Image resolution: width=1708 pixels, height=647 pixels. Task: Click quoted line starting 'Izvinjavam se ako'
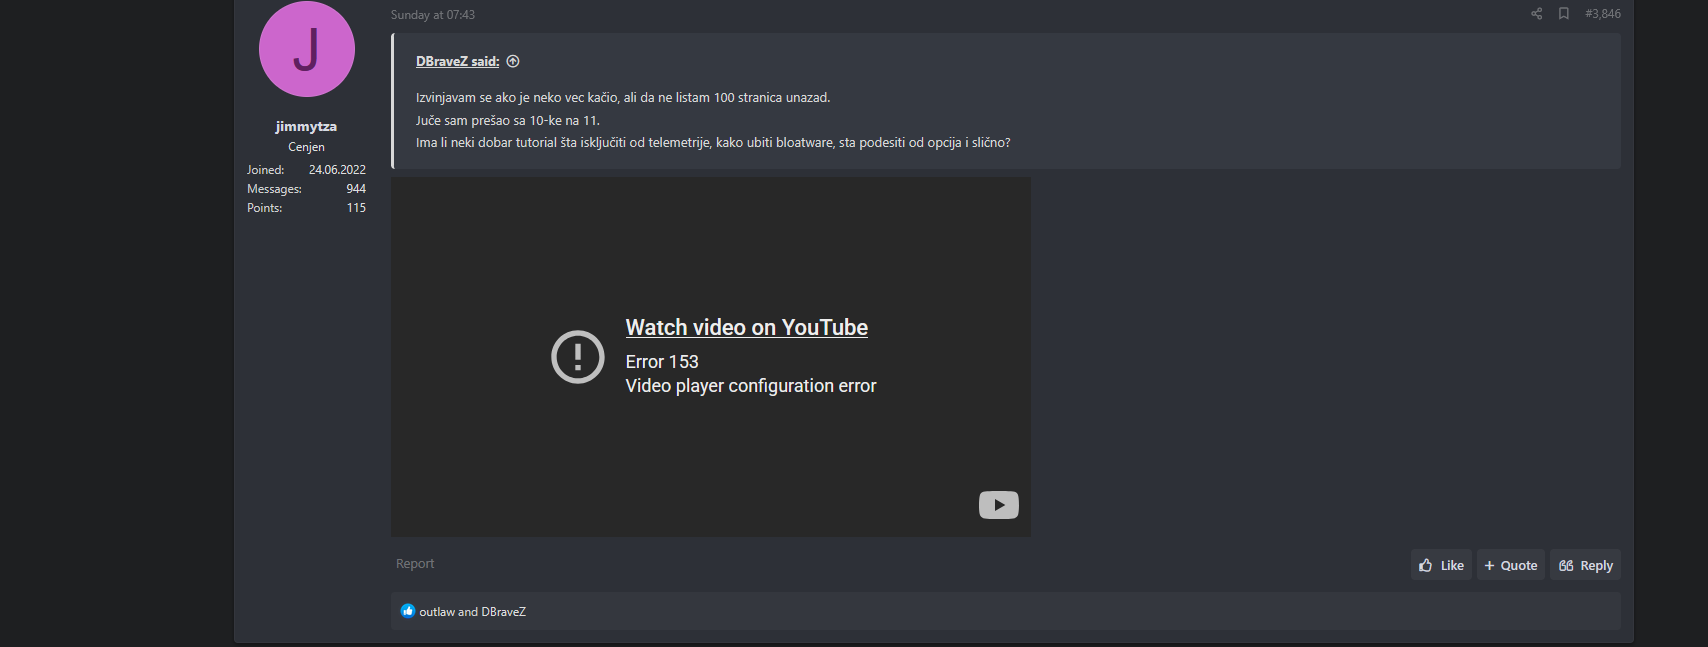pyautogui.click(x=623, y=98)
